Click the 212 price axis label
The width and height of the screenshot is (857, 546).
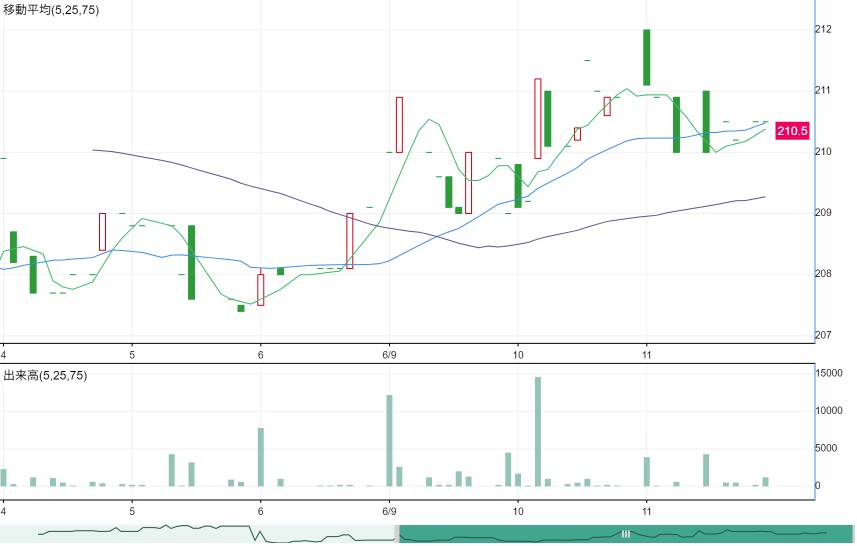point(823,29)
